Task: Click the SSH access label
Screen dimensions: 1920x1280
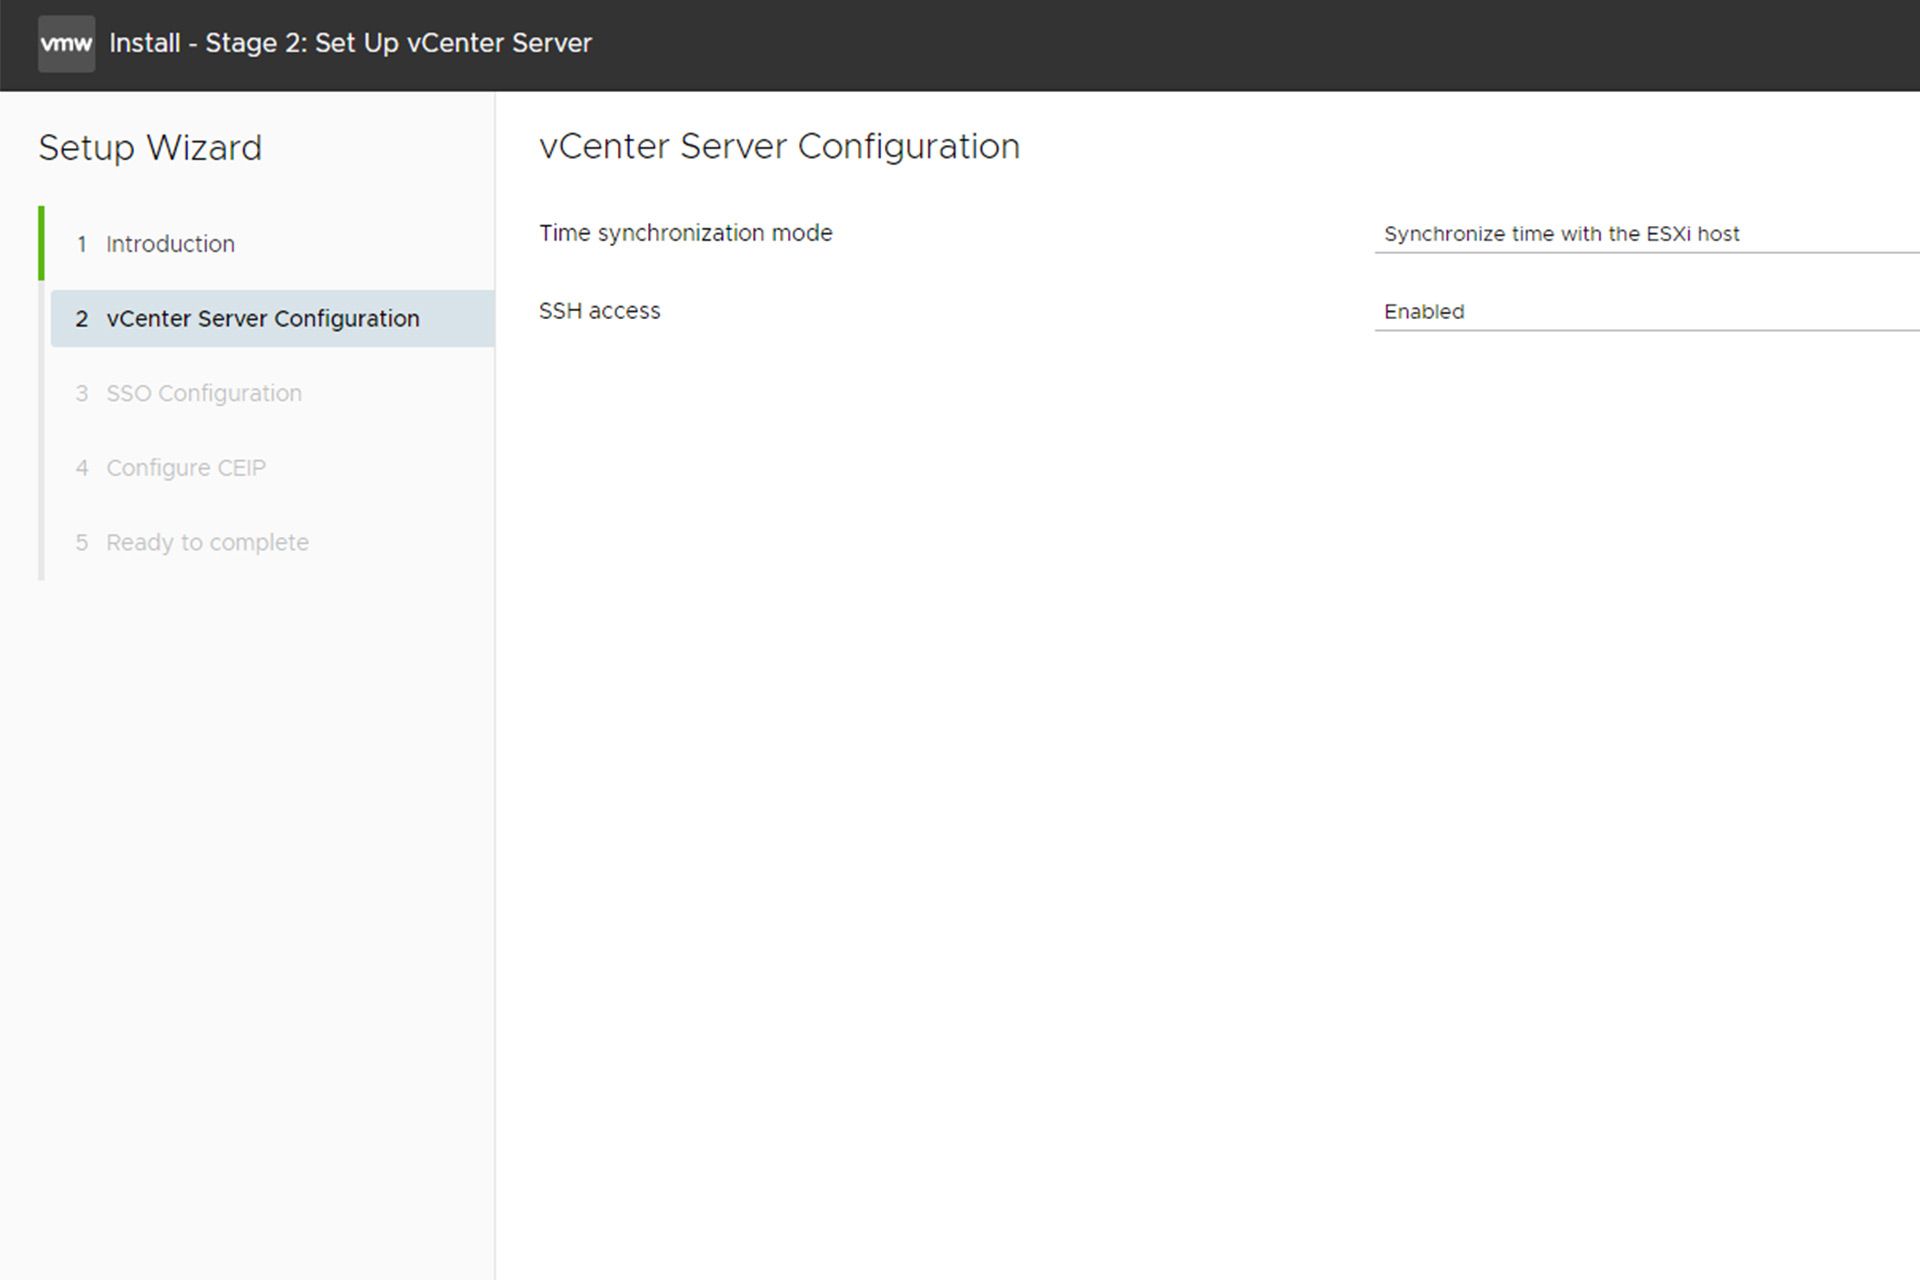Action: point(600,311)
